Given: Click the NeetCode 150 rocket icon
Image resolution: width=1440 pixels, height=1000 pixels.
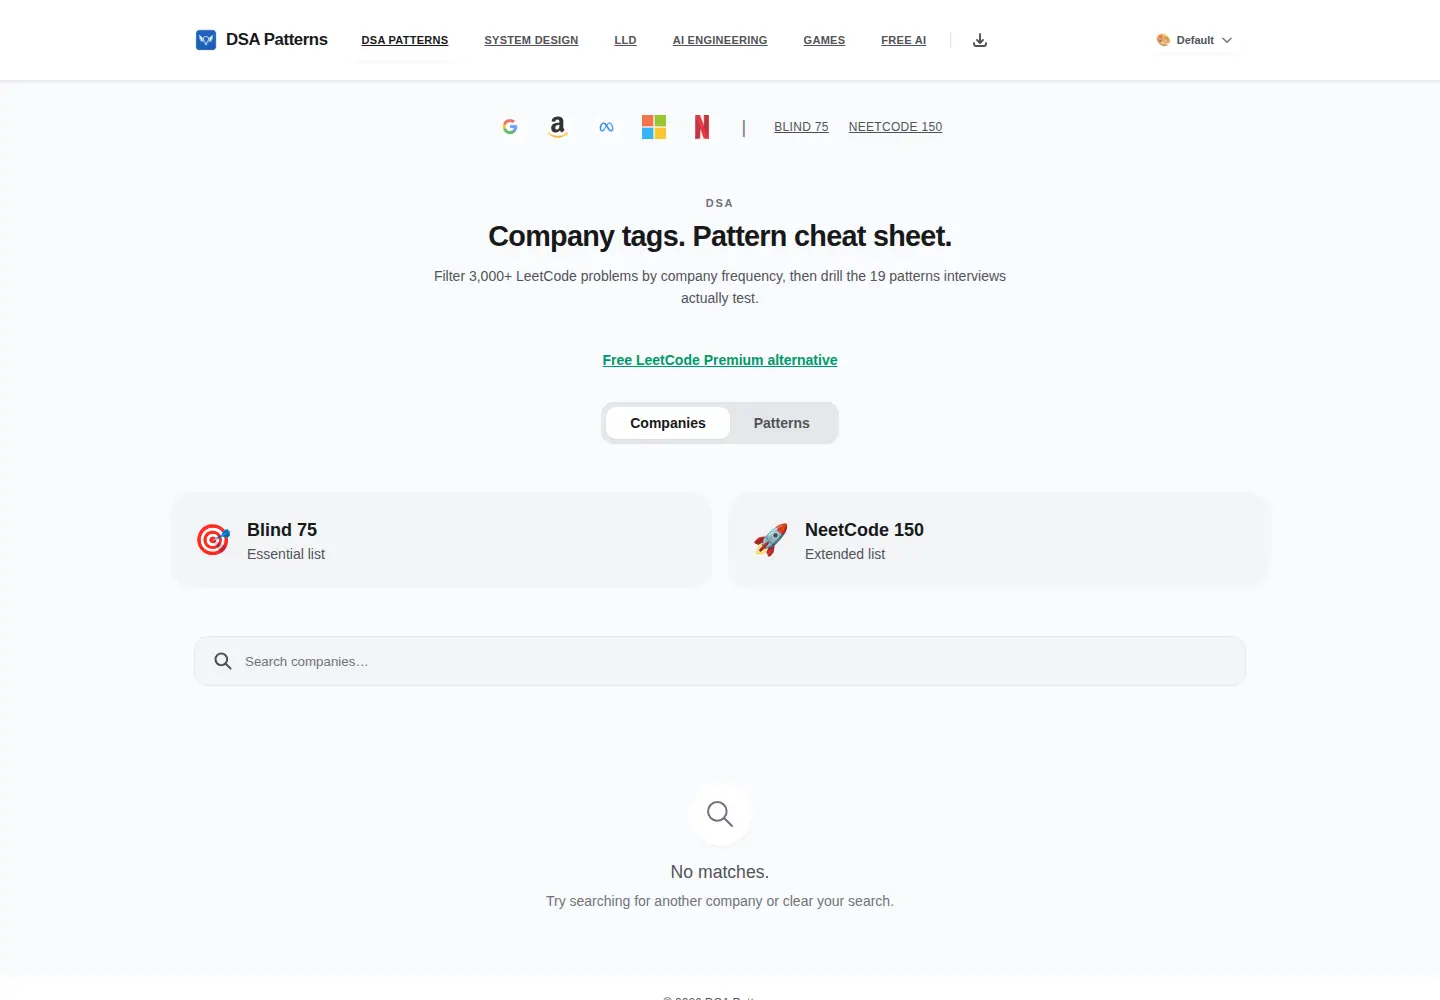Looking at the screenshot, I should click(771, 540).
